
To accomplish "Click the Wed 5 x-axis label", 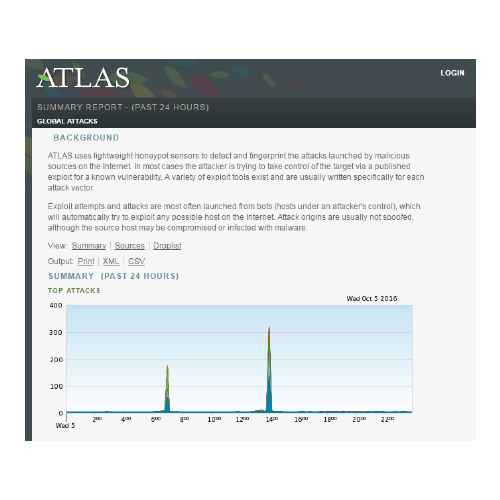I will 65,426.
